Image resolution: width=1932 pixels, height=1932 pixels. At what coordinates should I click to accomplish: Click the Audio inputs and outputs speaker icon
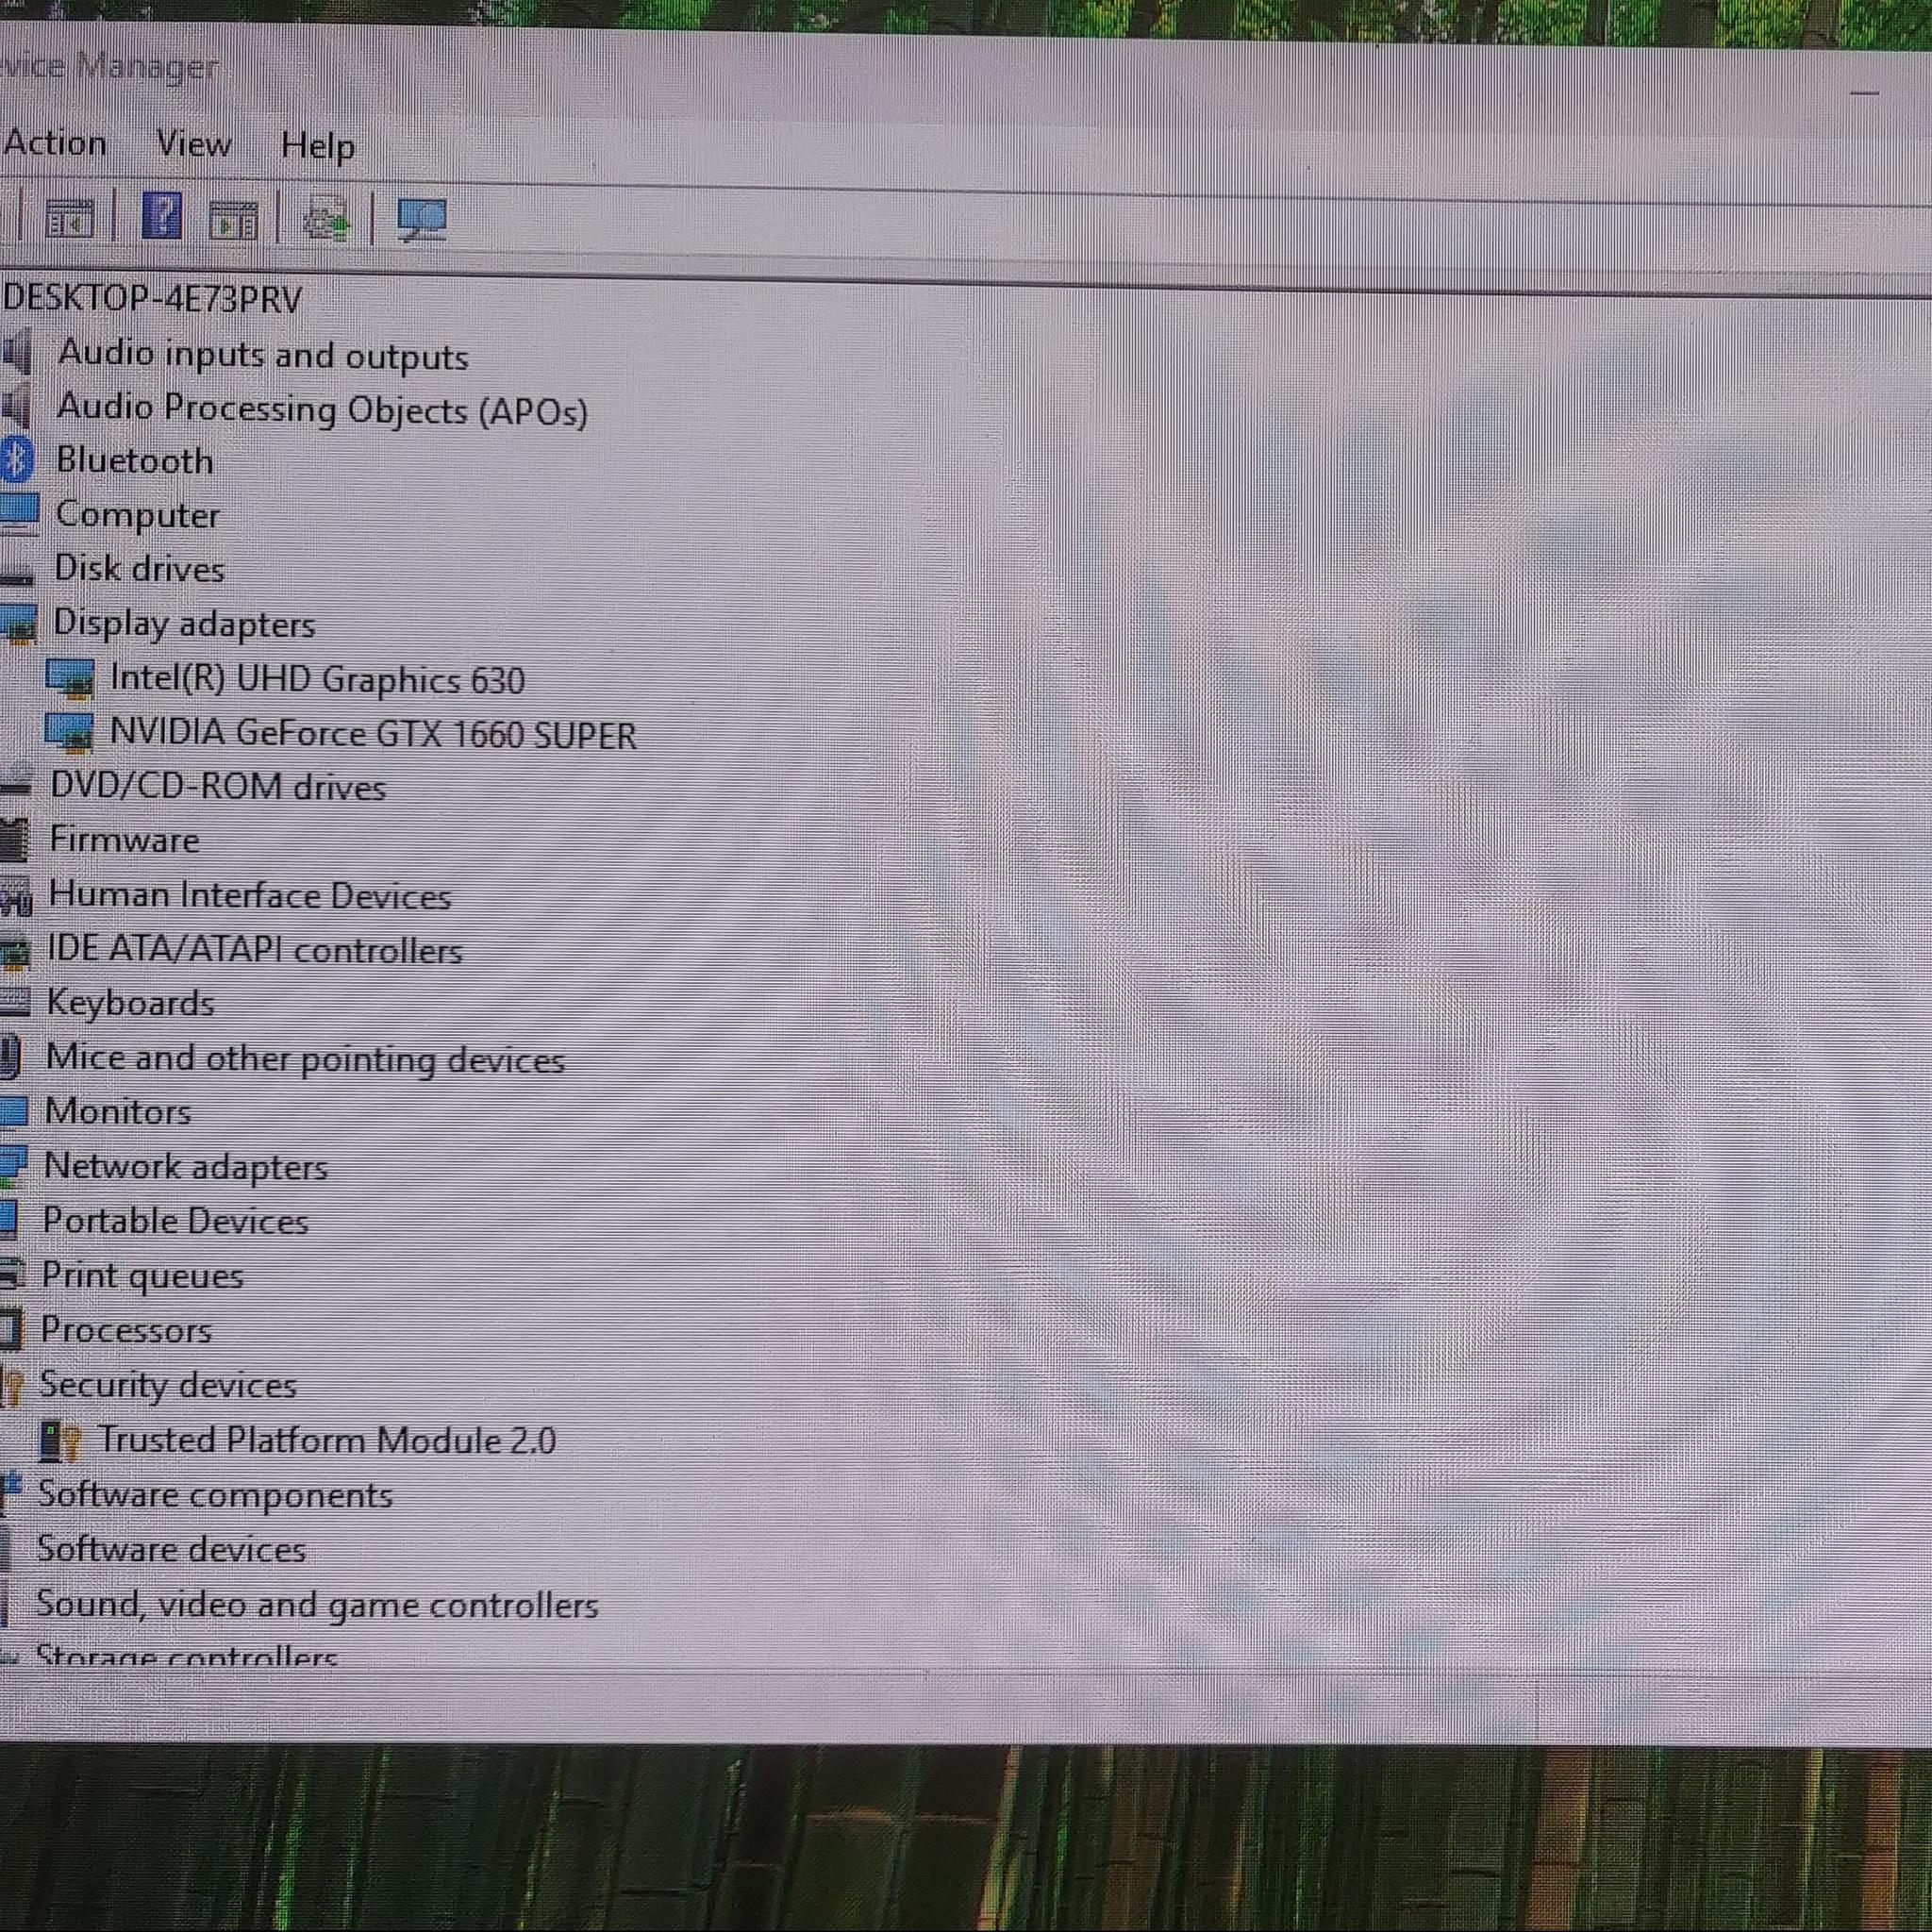tap(16, 351)
